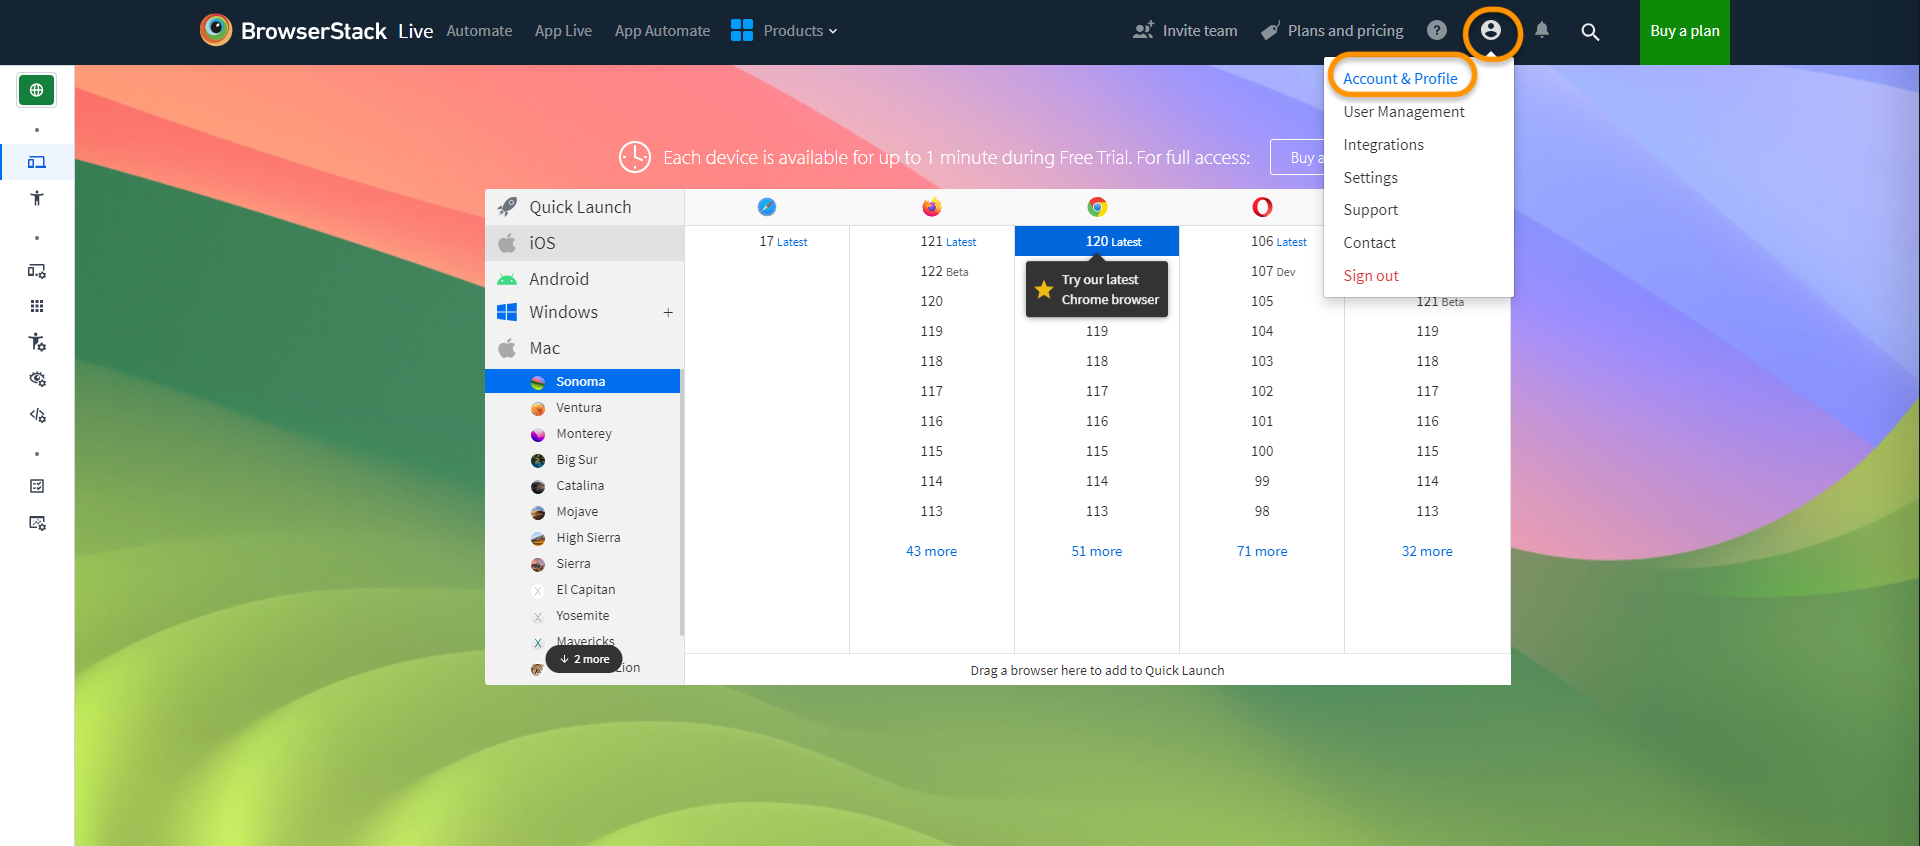Select Yosemite macOS version

[583, 616]
